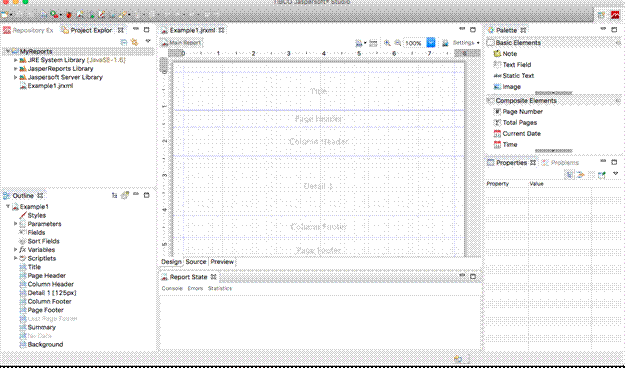This screenshot has width=631, height=372.
Task: Expand the JRE System Library node
Action: (16, 60)
